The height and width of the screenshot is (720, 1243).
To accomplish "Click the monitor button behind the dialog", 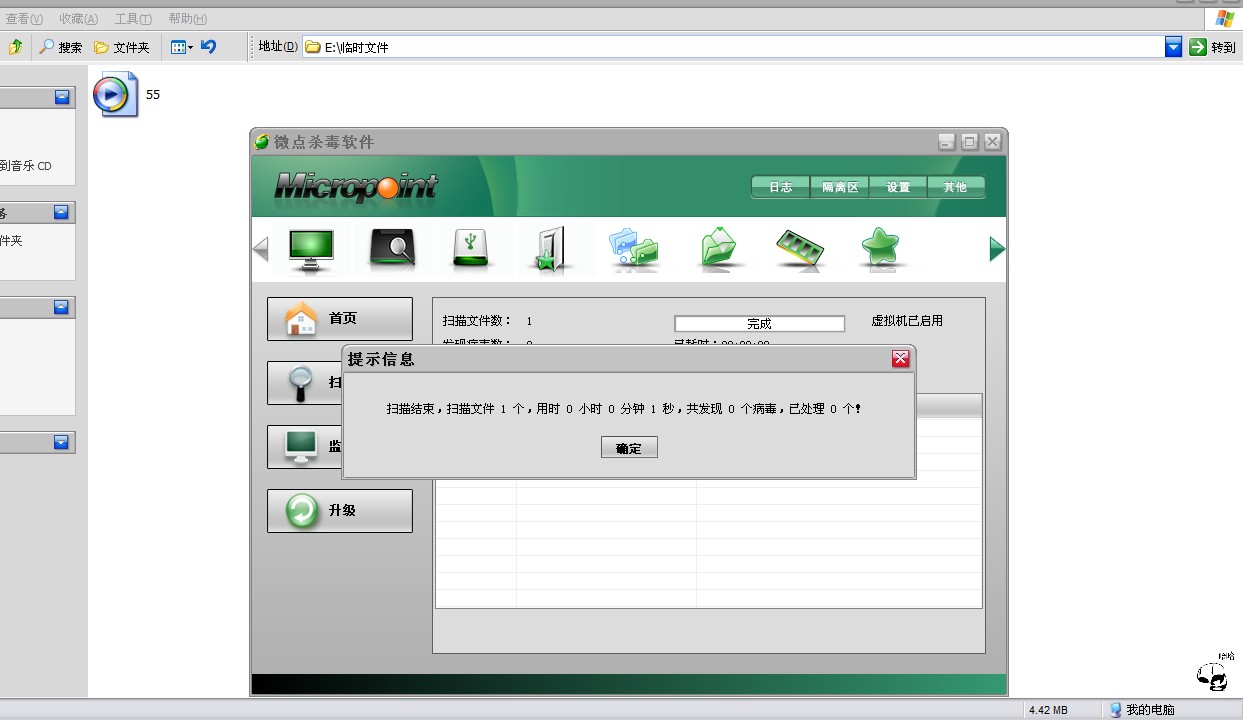I will pos(304,447).
